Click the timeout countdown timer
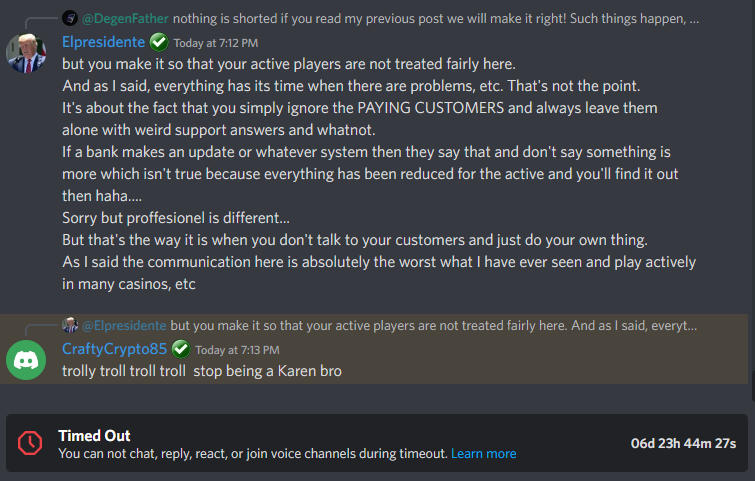 point(683,443)
